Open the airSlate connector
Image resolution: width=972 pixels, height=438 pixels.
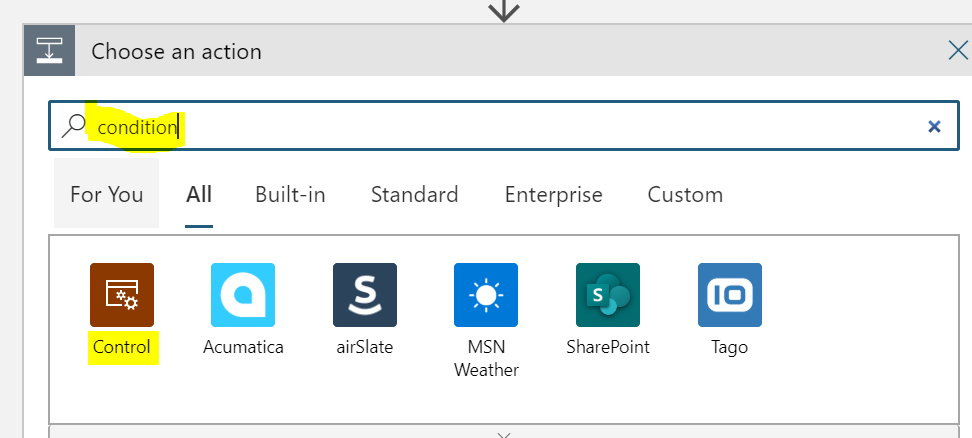click(x=364, y=295)
